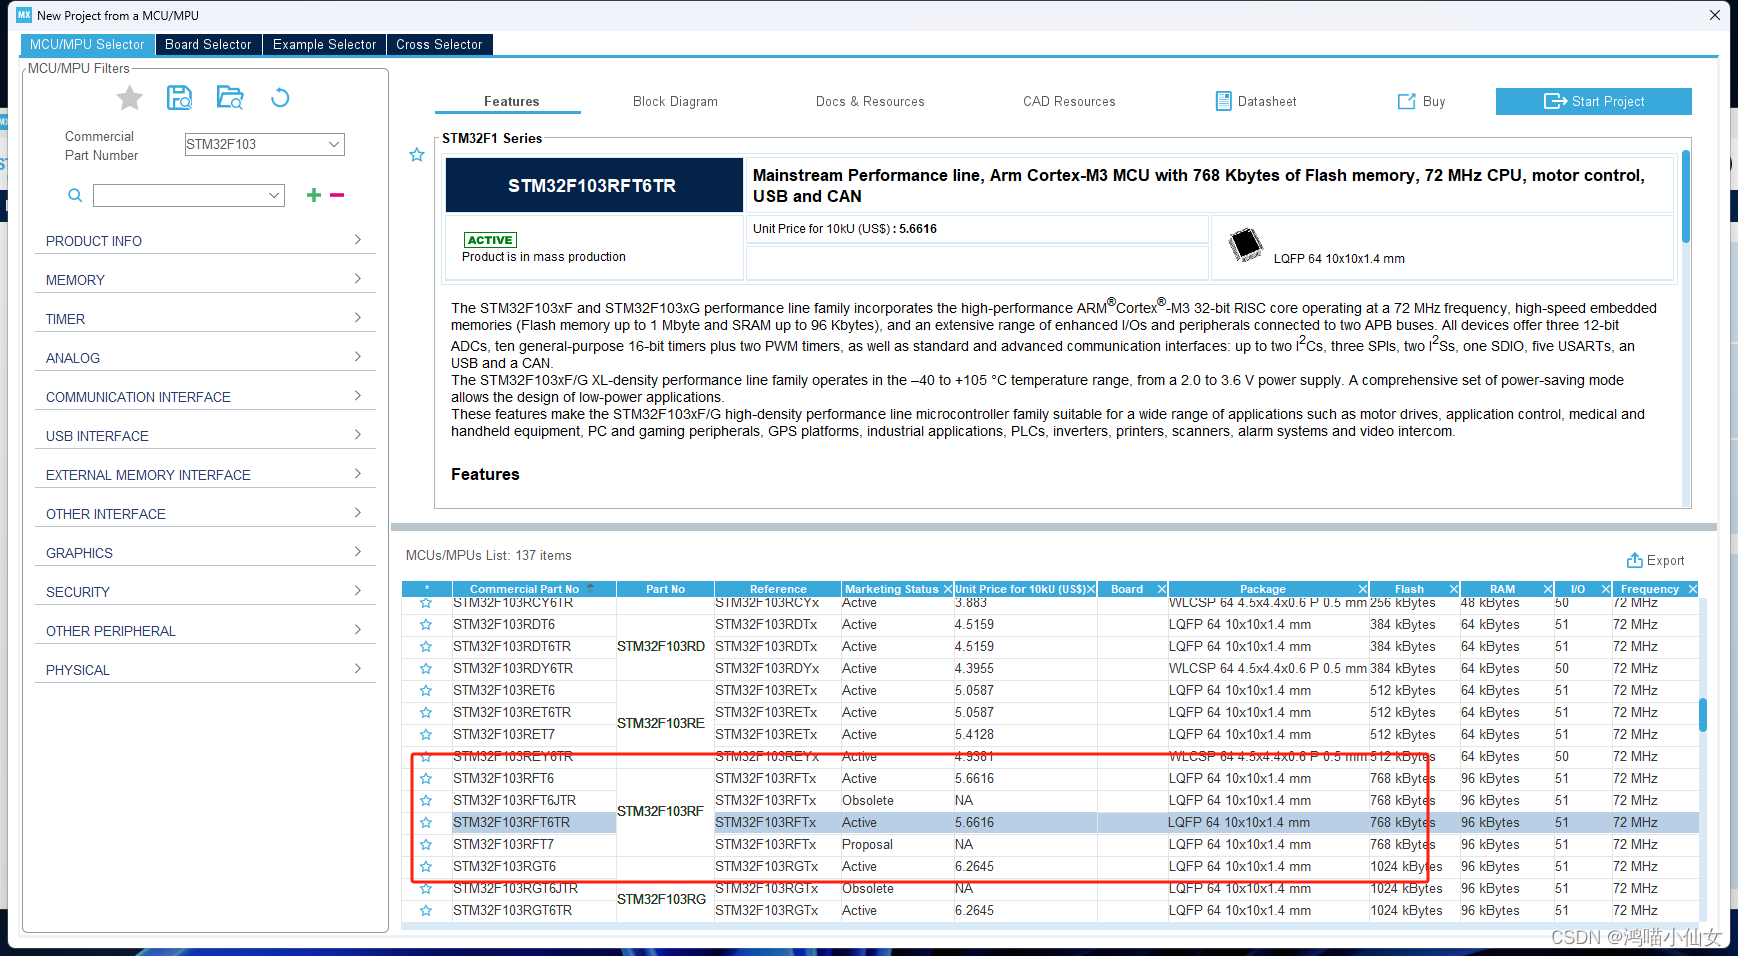Sort by Commercial Part No header
Image resolution: width=1738 pixels, height=956 pixels.
(x=534, y=589)
